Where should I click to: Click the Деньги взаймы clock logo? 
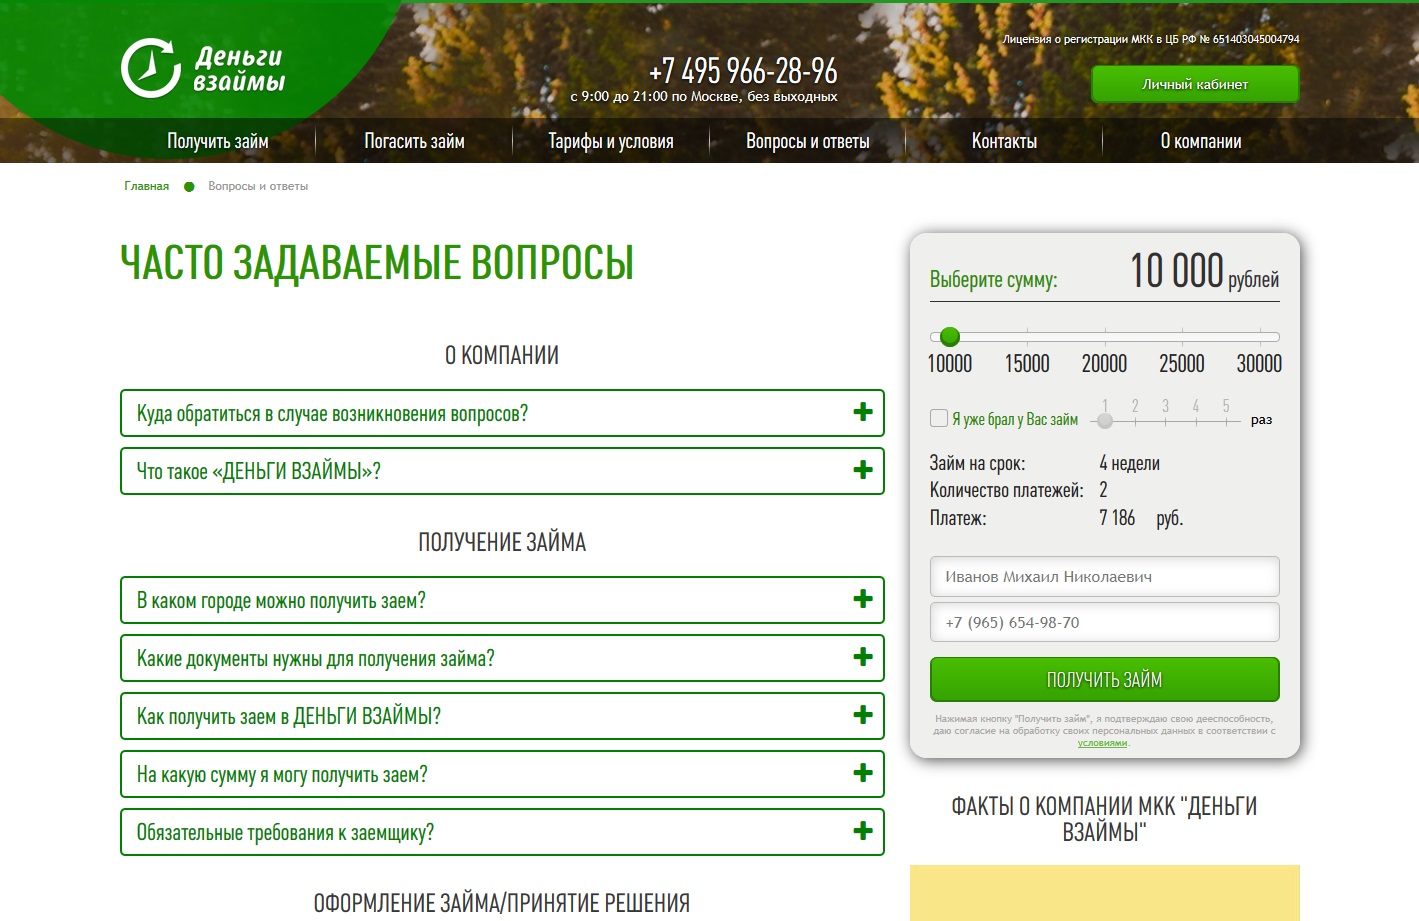click(x=203, y=69)
